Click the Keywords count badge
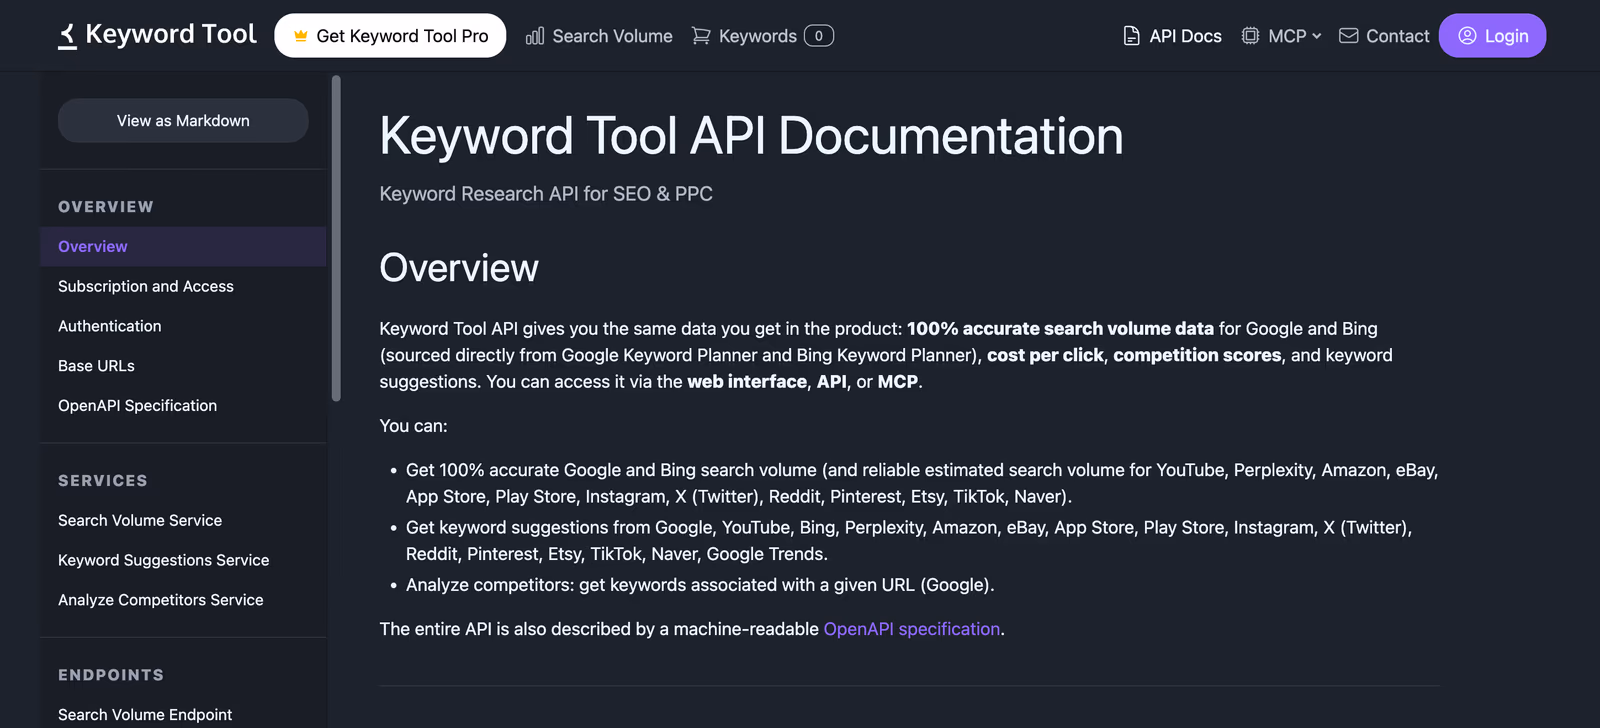The height and width of the screenshot is (728, 1600). tap(819, 36)
